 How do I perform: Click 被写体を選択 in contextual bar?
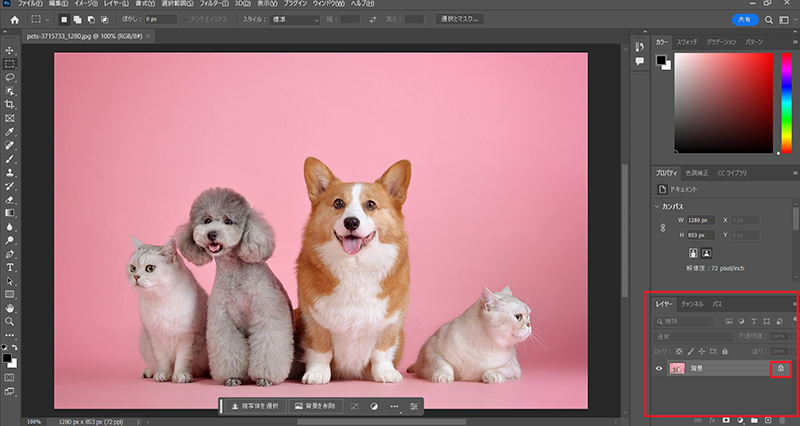[255, 406]
